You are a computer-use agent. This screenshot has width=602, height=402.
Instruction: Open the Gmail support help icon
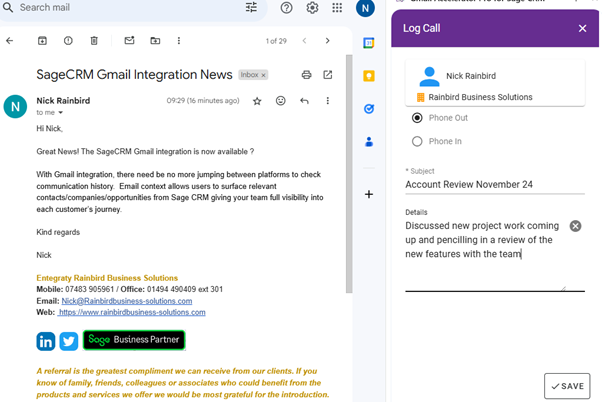click(x=286, y=8)
